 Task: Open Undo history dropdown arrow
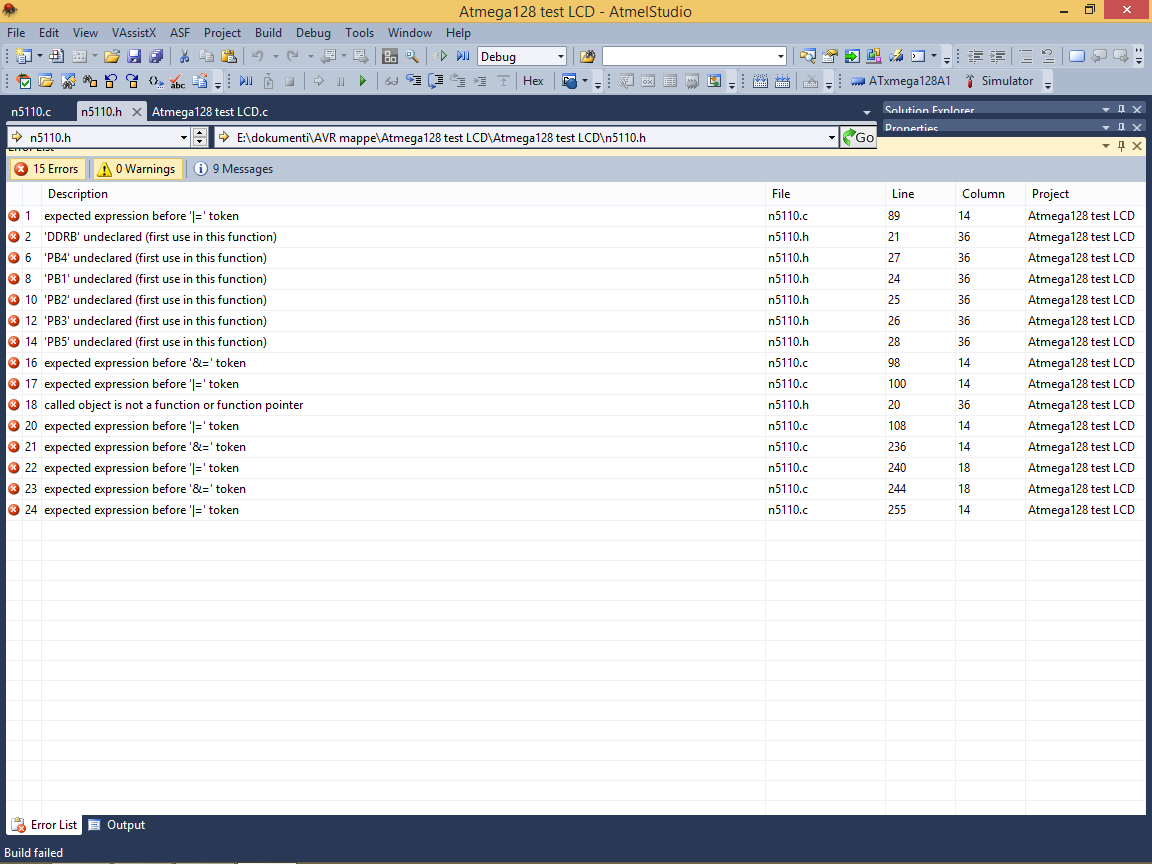click(x=276, y=57)
